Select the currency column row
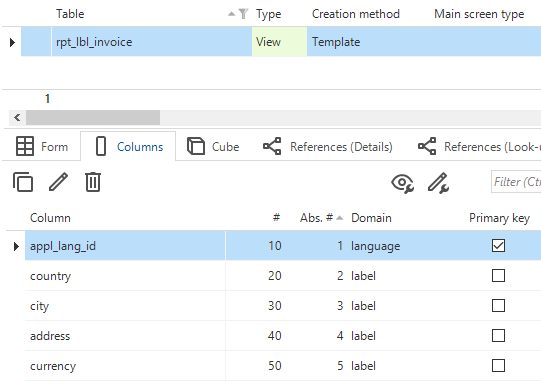541x387 pixels. [283, 366]
